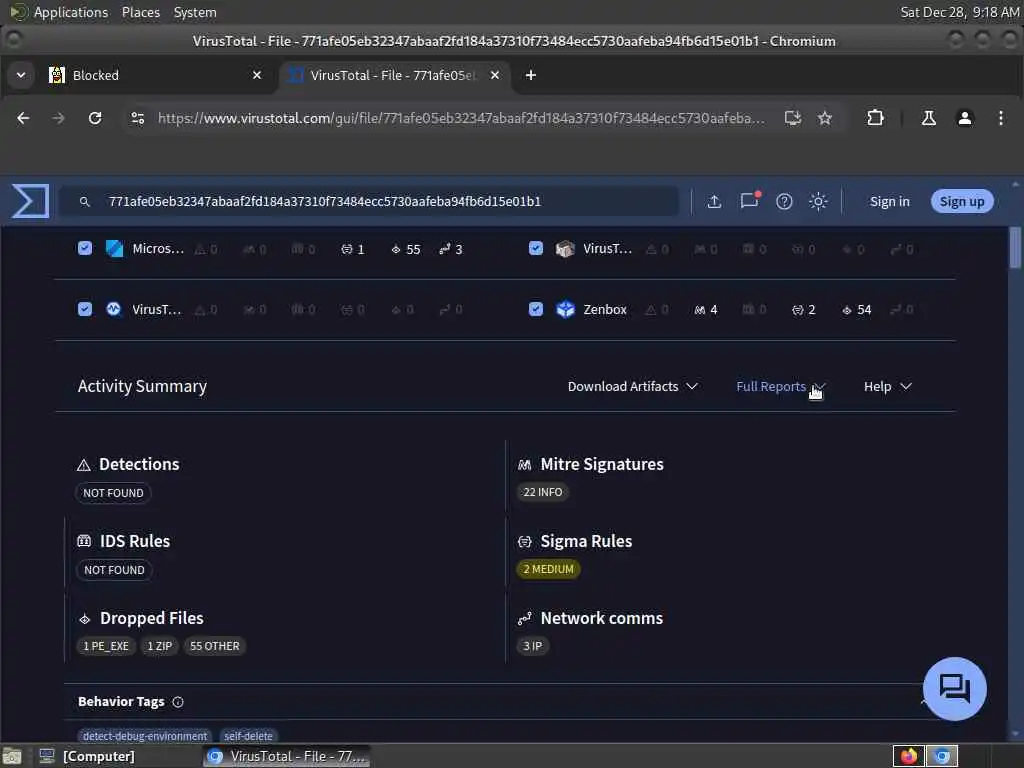Switch to the Blocked tab
The image size is (1024, 768).
pos(157,75)
